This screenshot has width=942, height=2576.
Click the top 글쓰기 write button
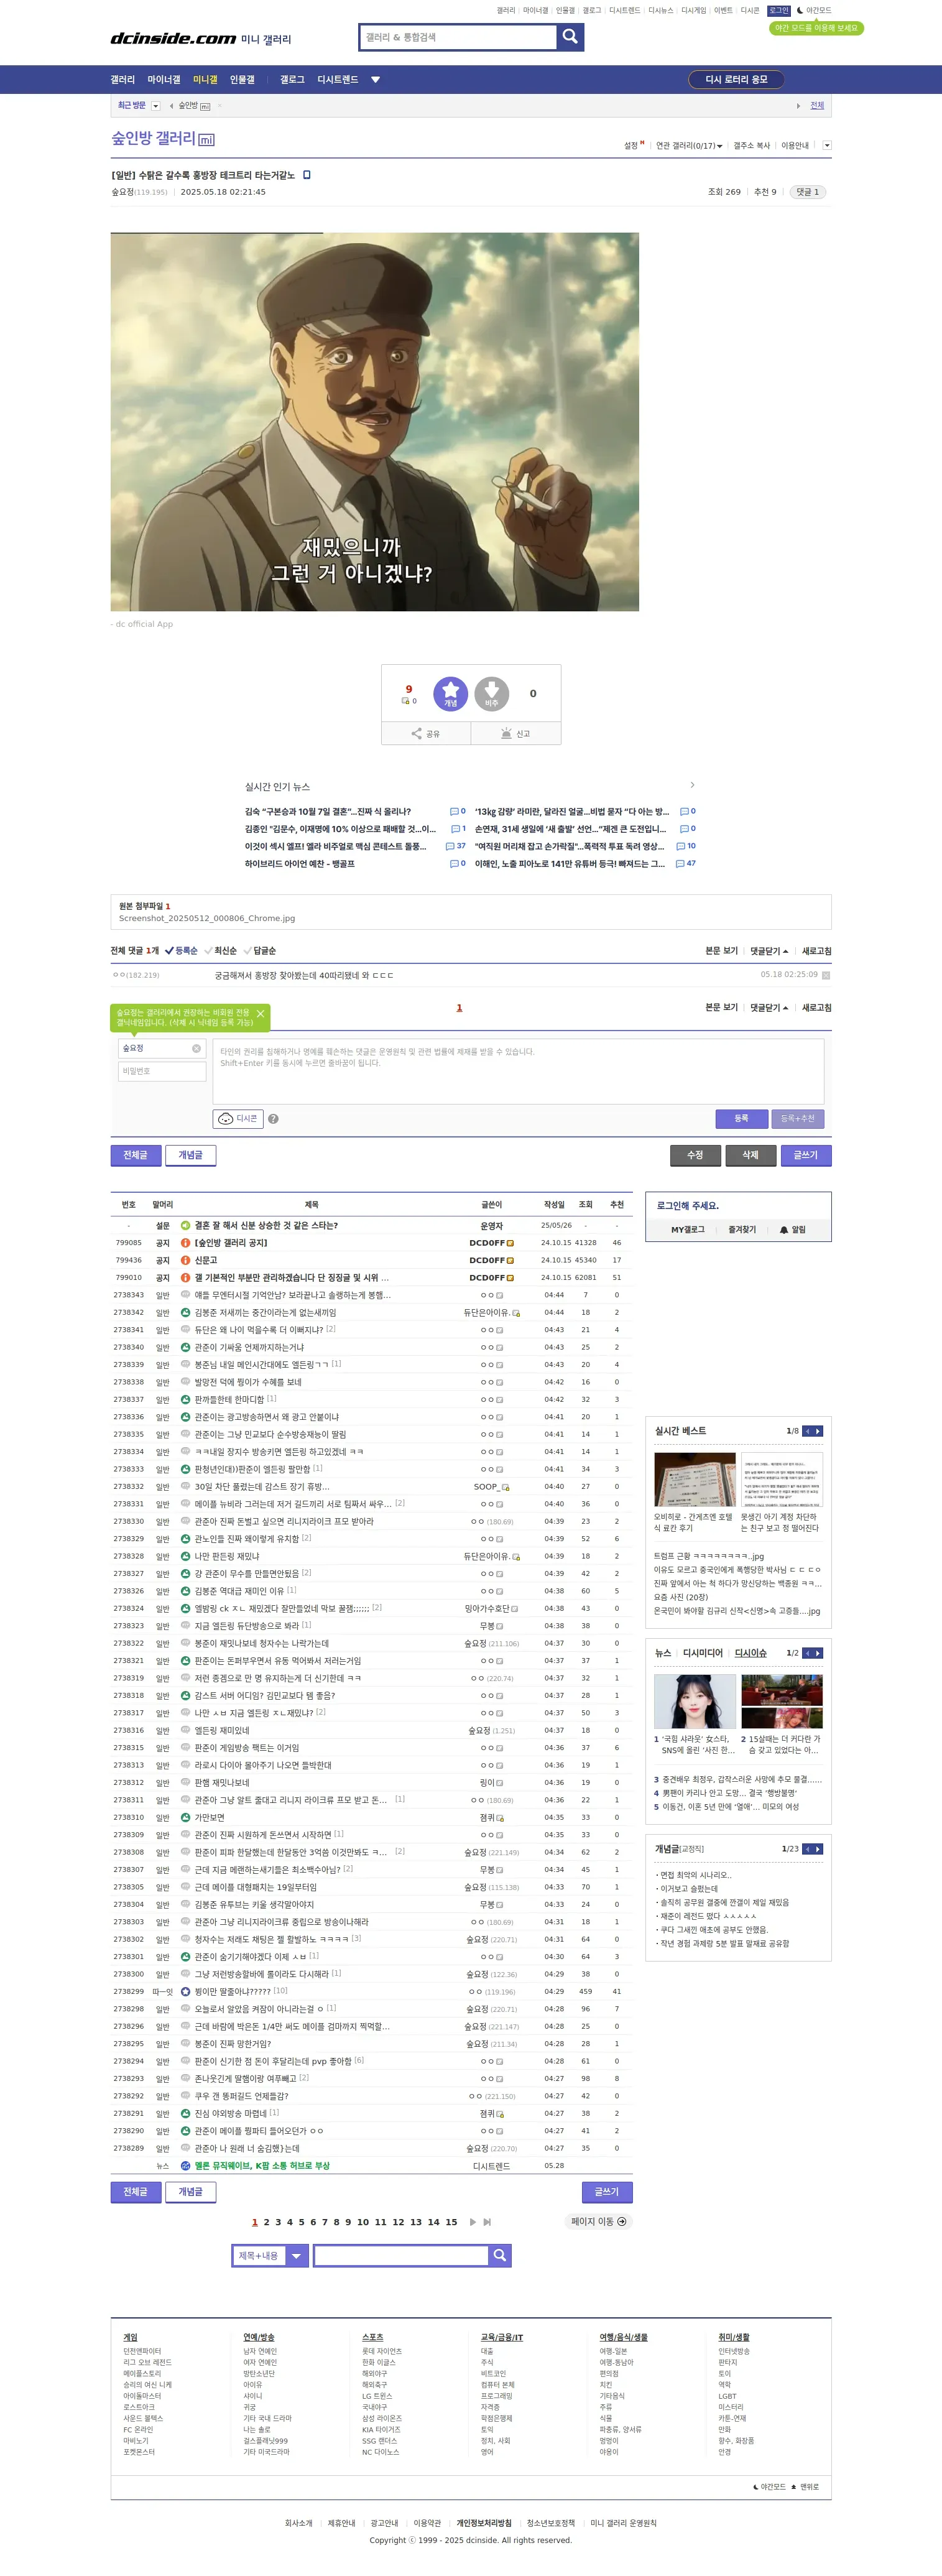806,1155
